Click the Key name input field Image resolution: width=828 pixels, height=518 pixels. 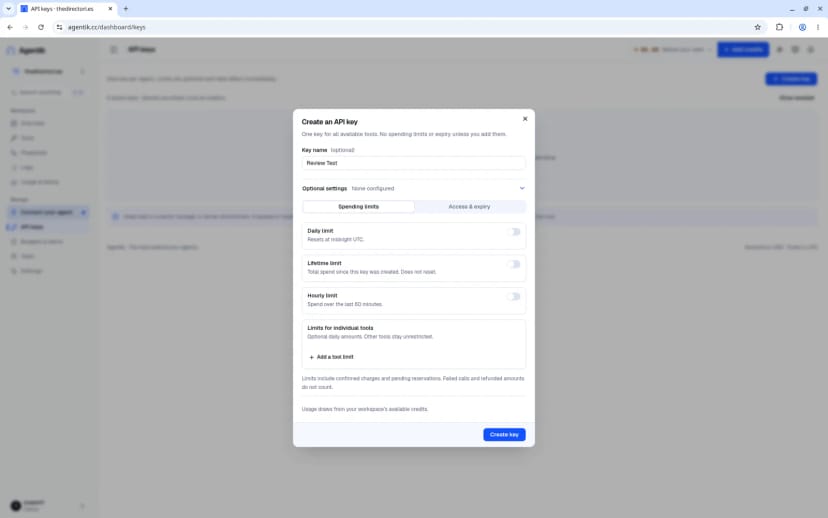[413, 163]
